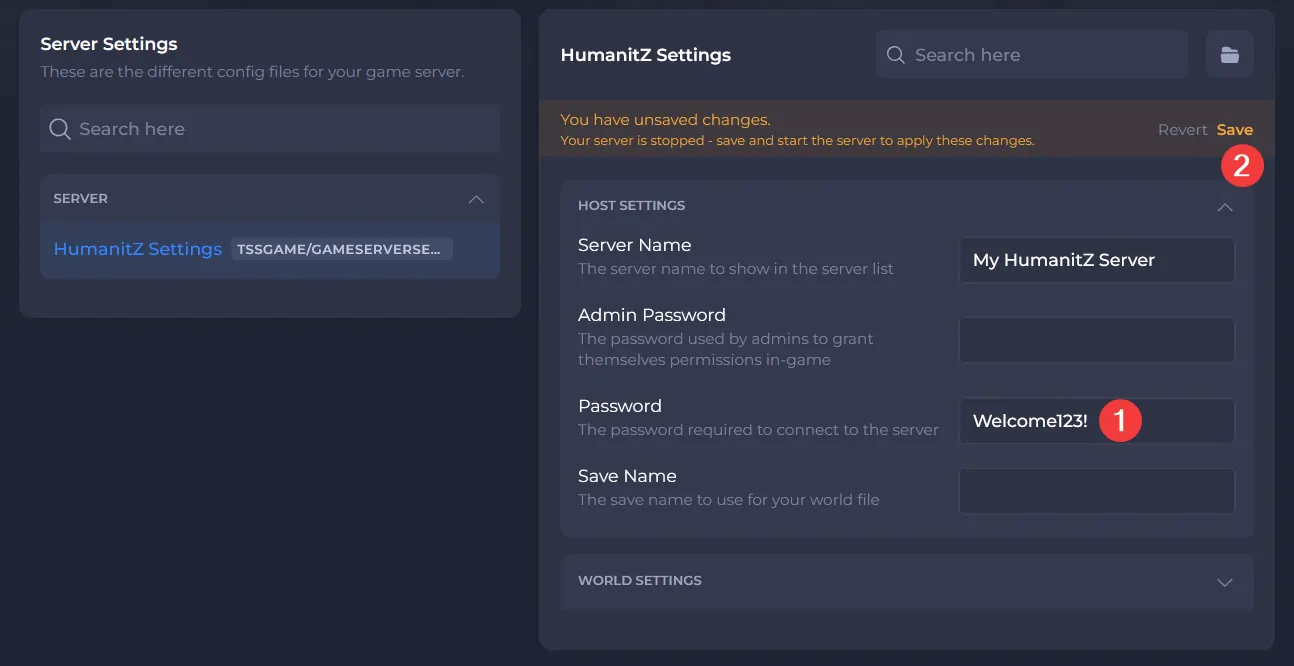Click 'The password required to connect' description
Image resolution: width=1294 pixels, height=666 pixels.
pos(758,430)
